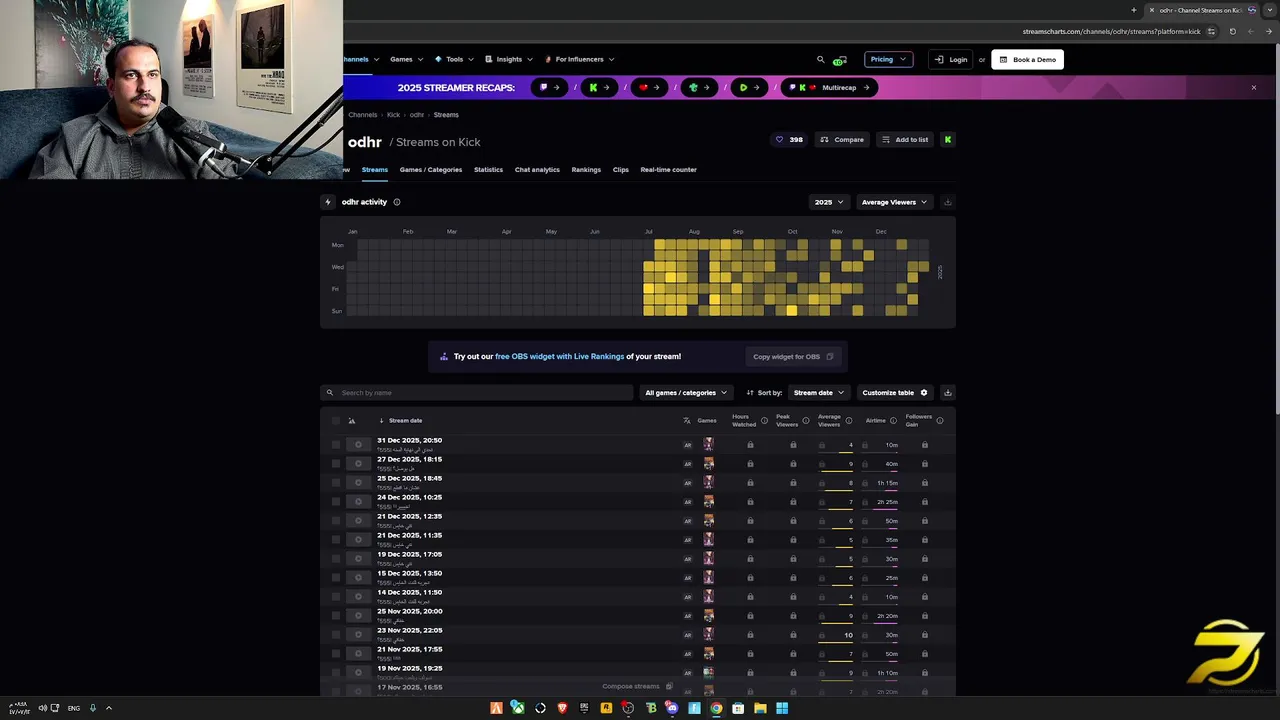Open the live streams icon with badge
The image size is (1280, 720).
(840, 60)
